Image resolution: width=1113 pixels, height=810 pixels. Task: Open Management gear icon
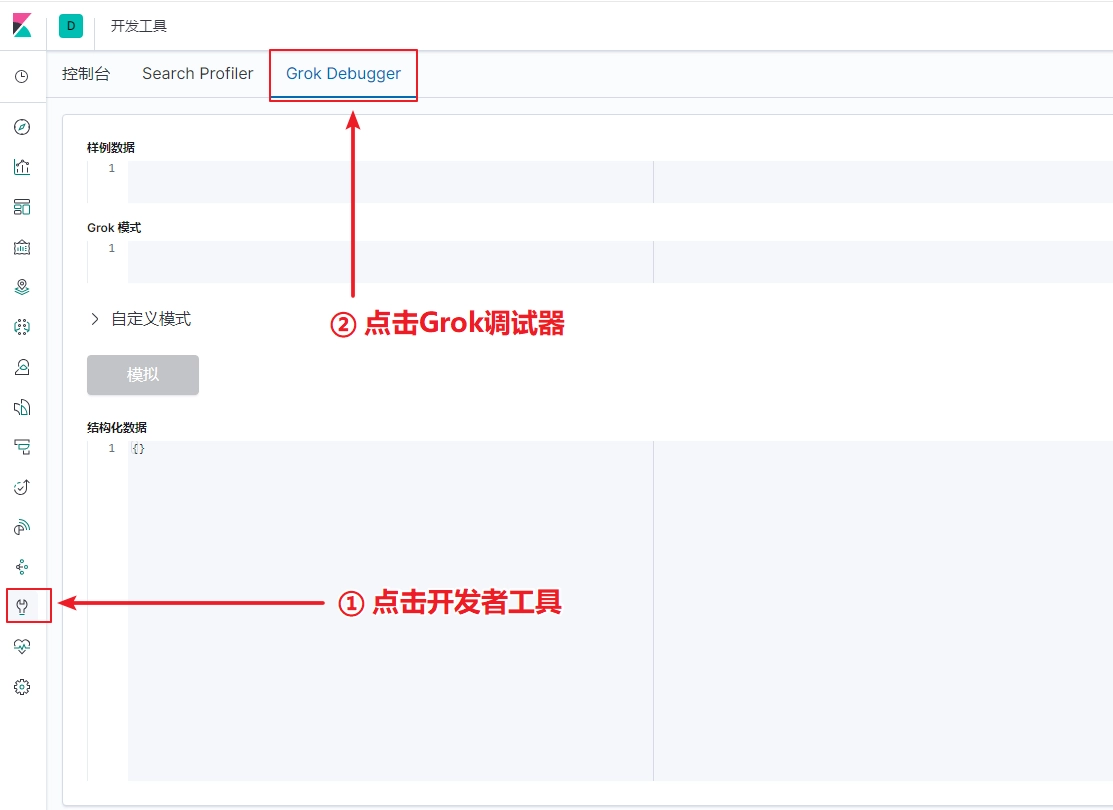tap(22, 686)
